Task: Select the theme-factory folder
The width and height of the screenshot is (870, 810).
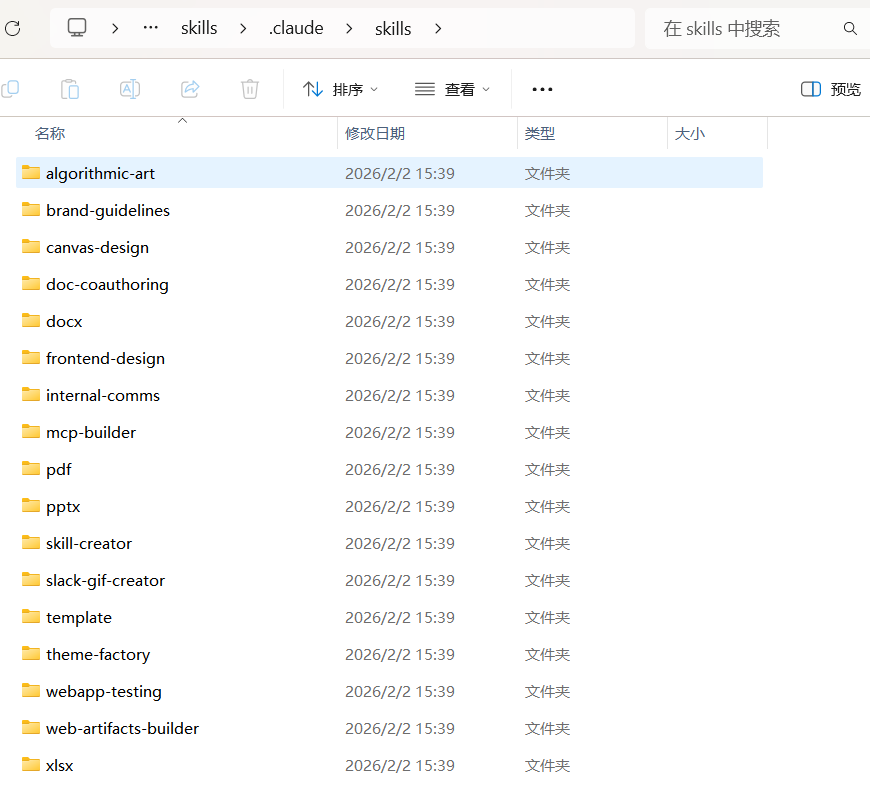Action: click(x=390, y=654)
